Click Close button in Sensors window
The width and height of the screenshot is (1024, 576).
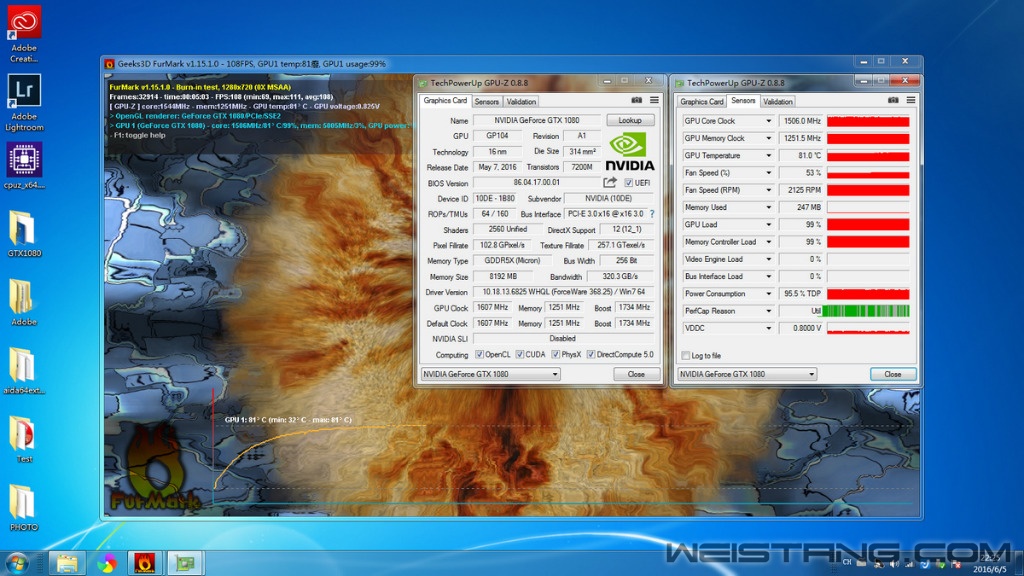point(893,374)
